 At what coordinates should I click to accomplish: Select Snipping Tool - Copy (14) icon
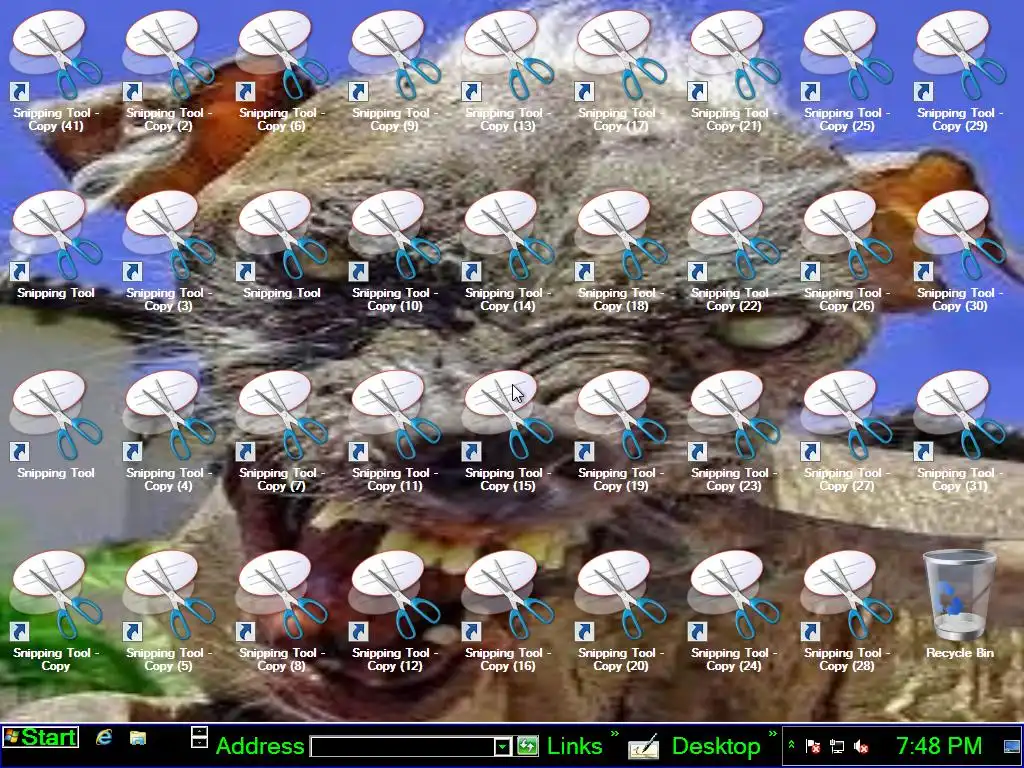(x=507, y=251)
